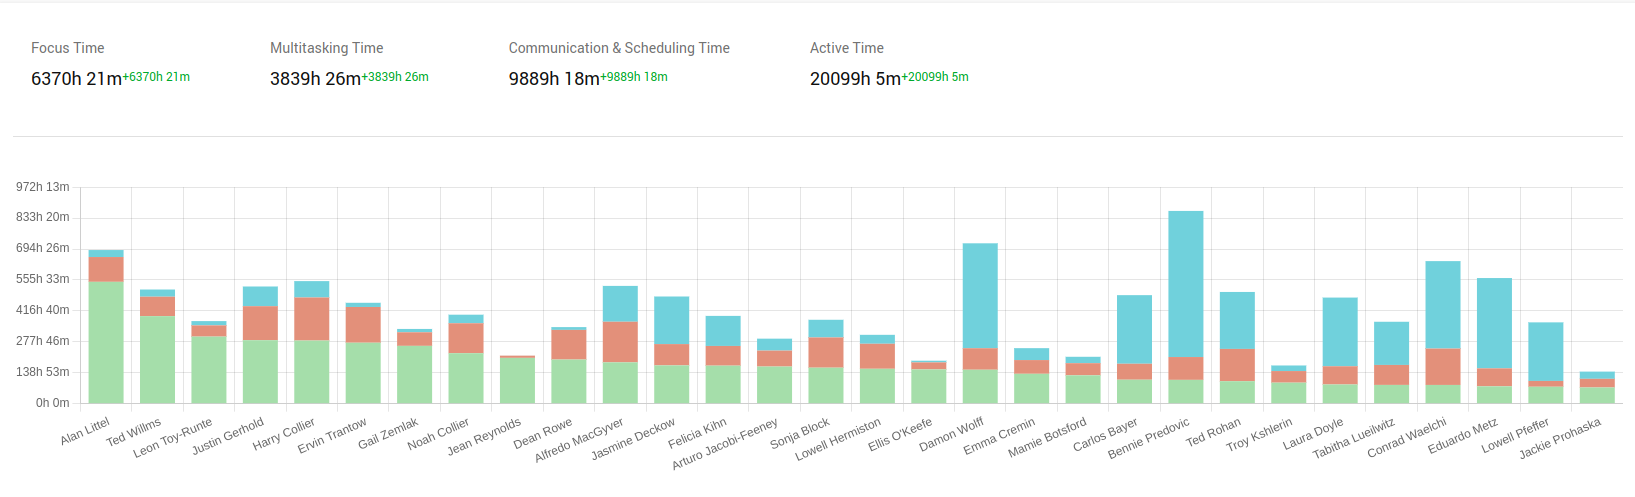
Task: Select red segment of Harry Collier's bar
Action: (312, 319)
